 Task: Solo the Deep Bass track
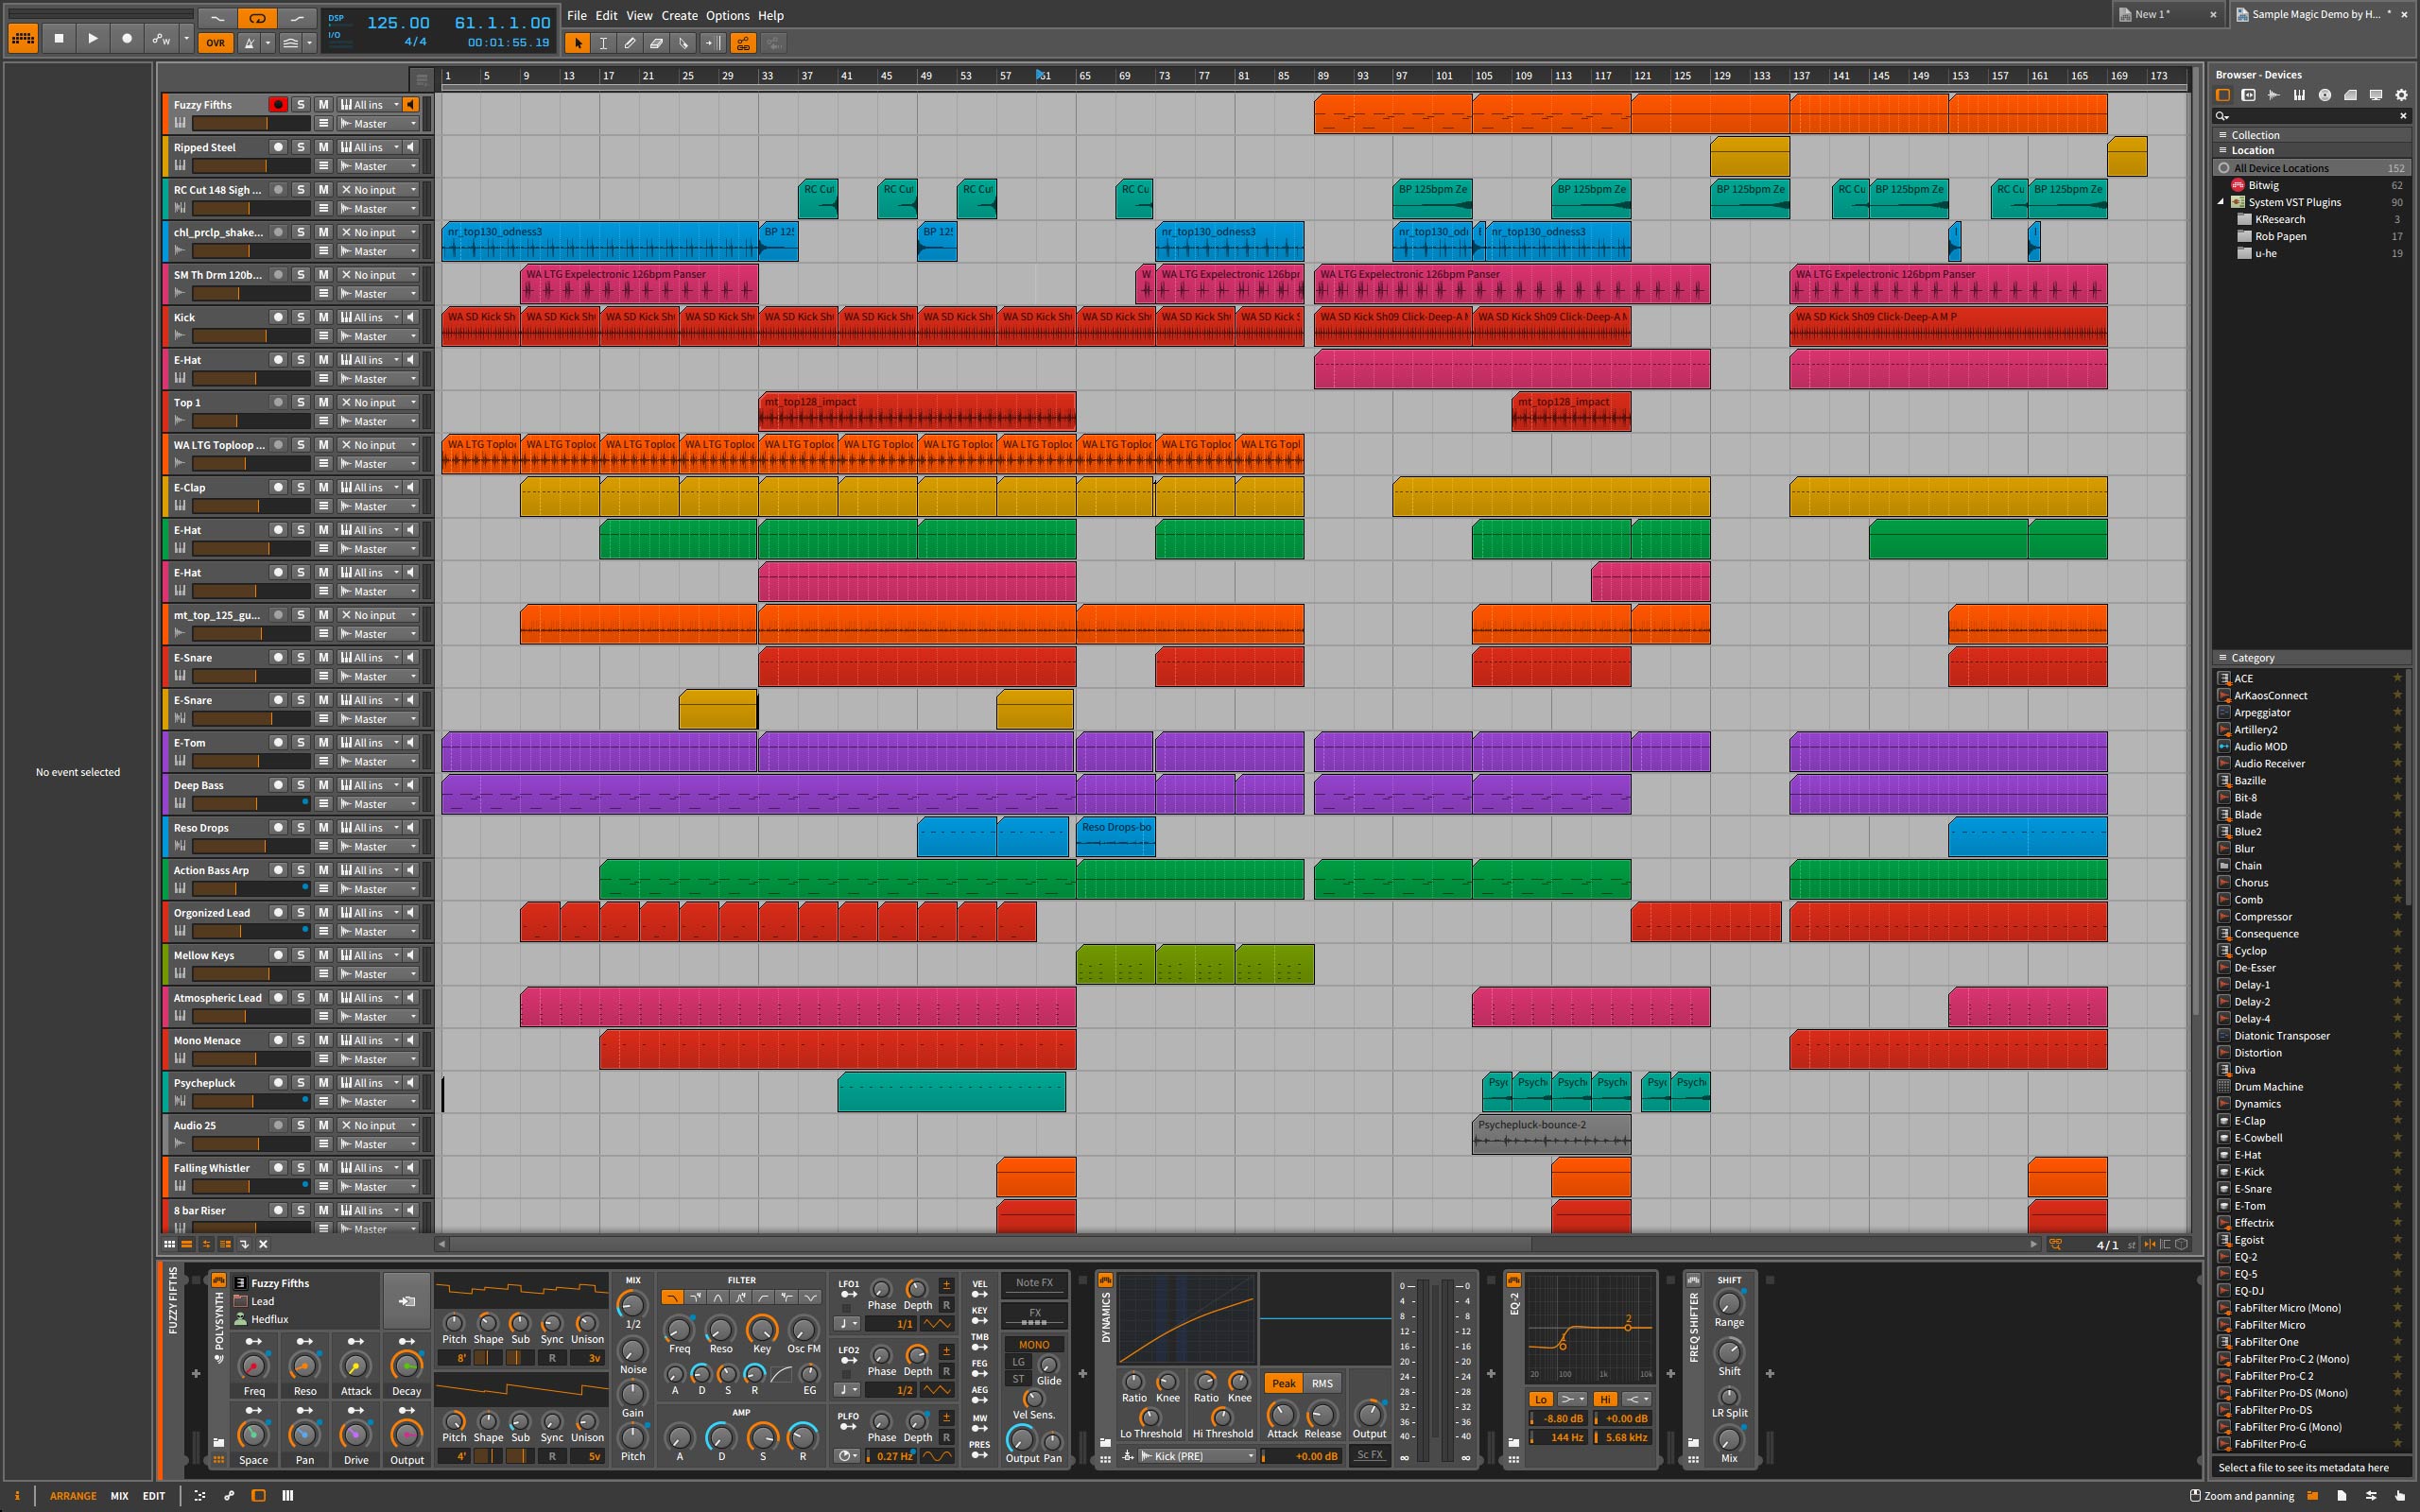pos(301,785)
